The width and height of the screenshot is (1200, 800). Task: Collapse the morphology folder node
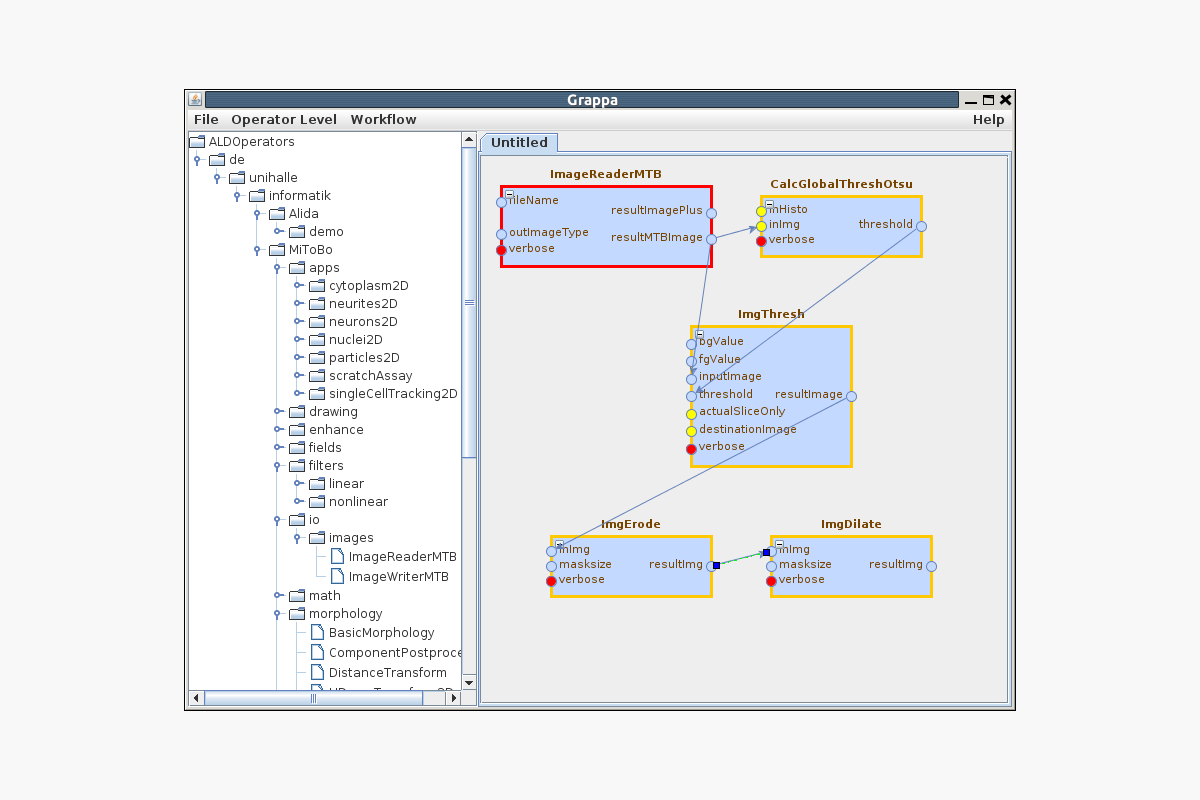coord(277,614)
